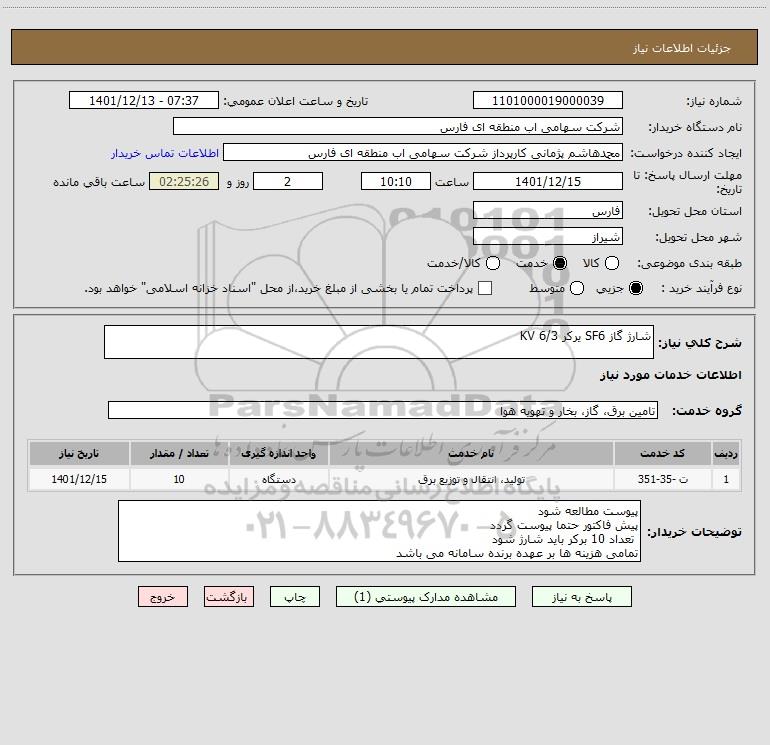Select the کالا radio button

pos(611,263)
